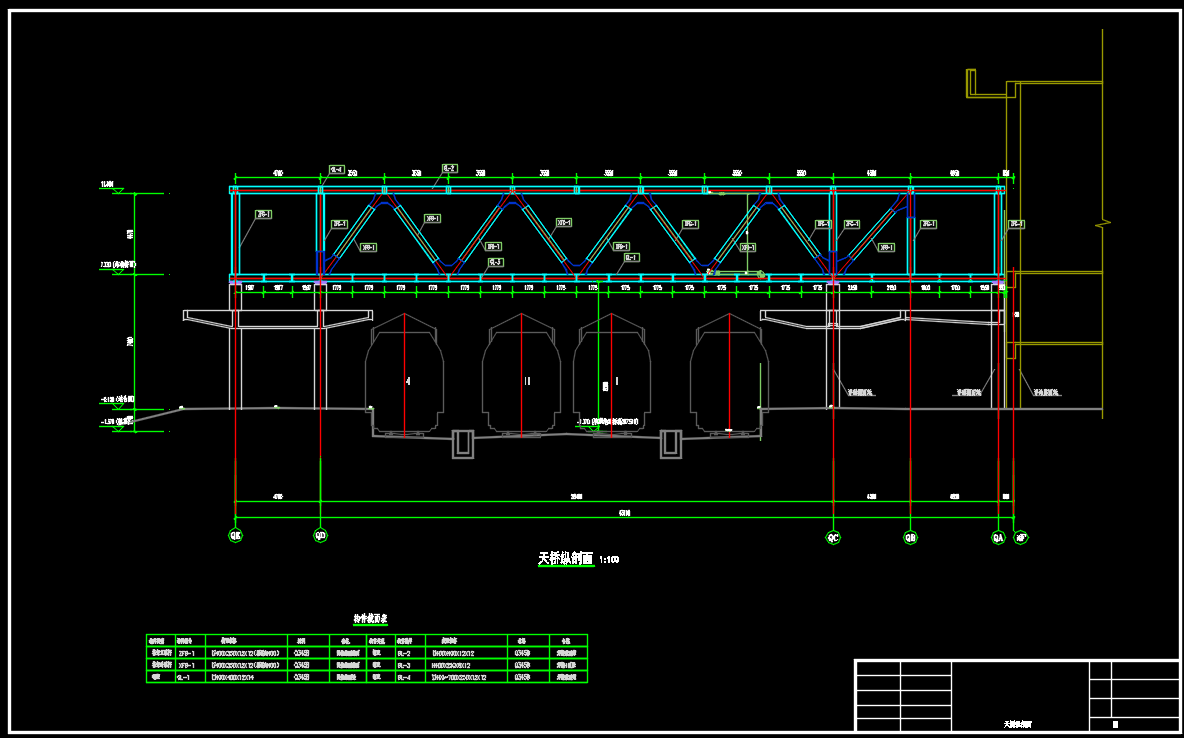Select the GL-2 top chord label tag
This screenshot has width=1184, height=738.
click(450, 169)
